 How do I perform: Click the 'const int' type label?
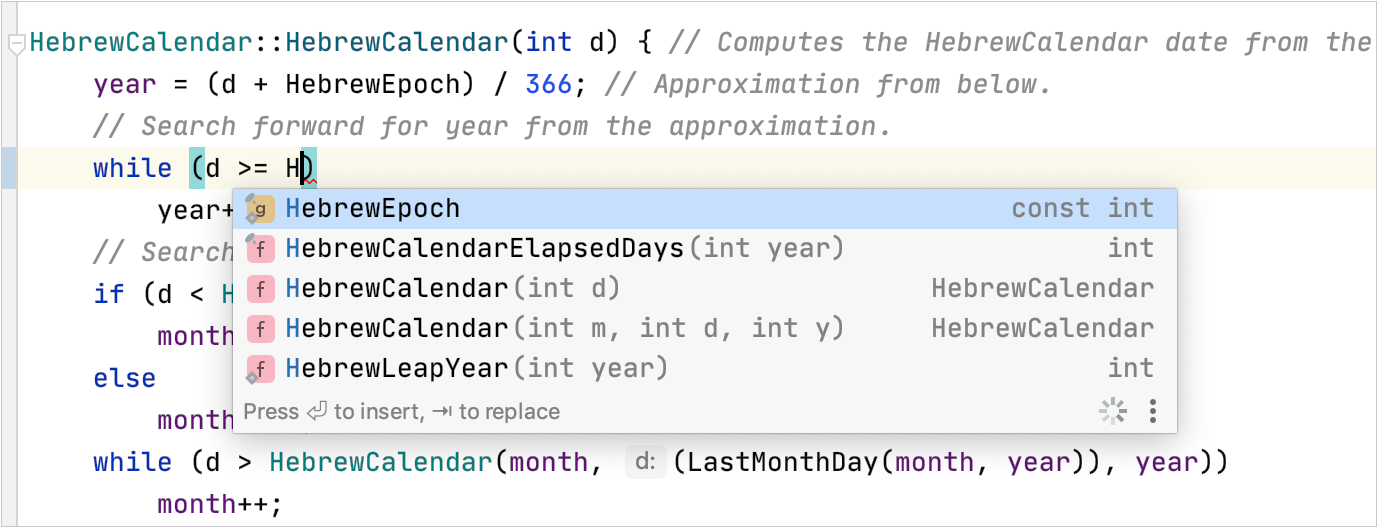pyautogui.click(x=1082, y=209)
